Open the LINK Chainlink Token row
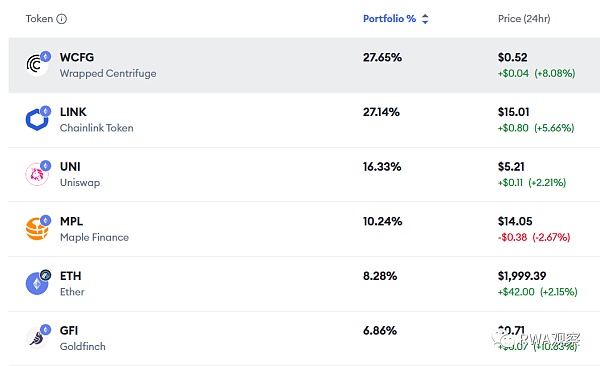Viewport: 600px width, 366px height. tap(304, 120)
